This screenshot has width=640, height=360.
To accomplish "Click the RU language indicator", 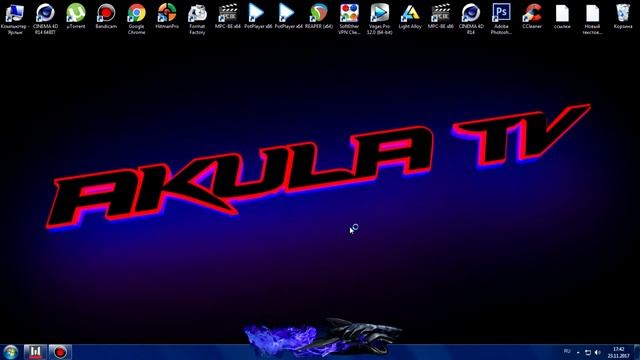I will click(567, 351).
